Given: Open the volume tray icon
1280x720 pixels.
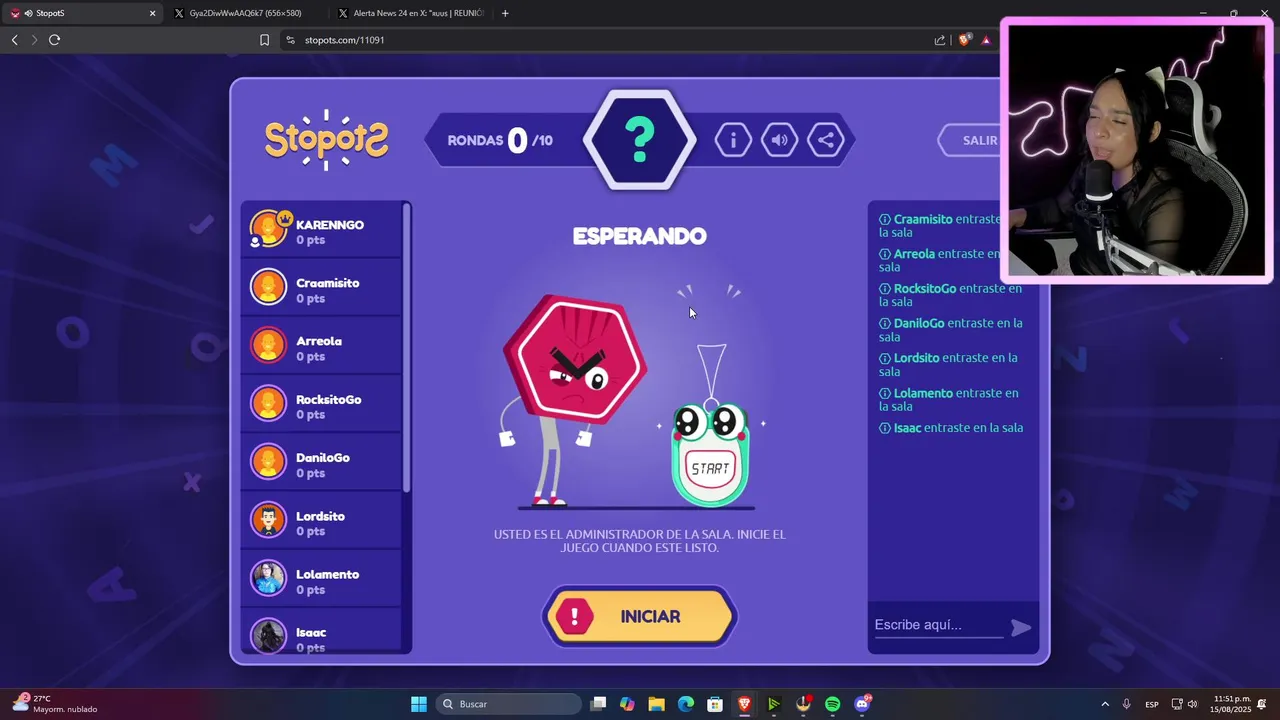Looking at the screenshot, I should click(x=1192, y=704).
